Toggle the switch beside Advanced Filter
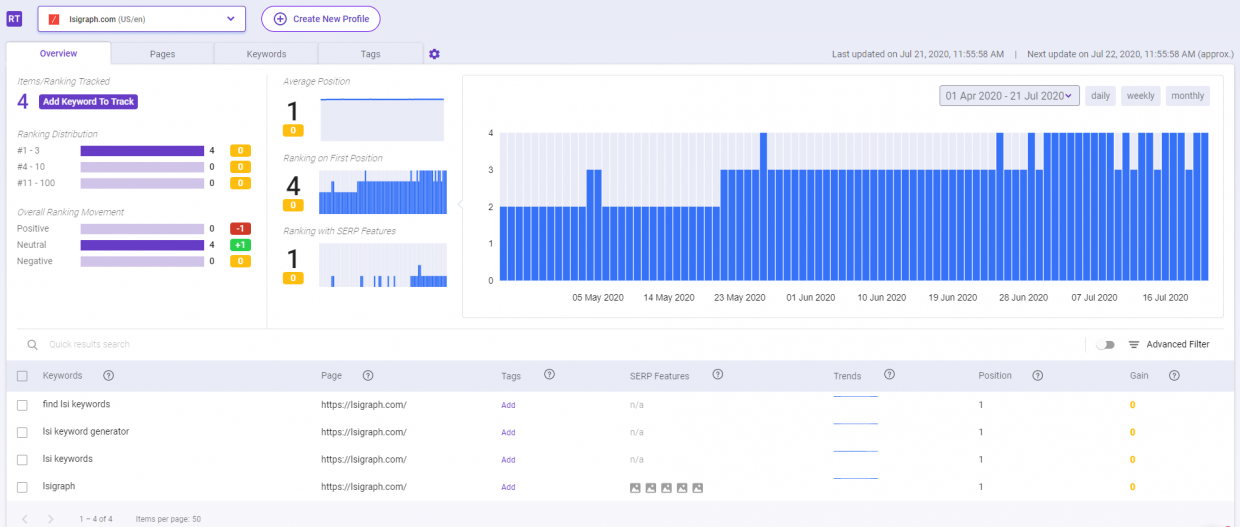This screenshot has height=527, width=1240. click(1105, 344)
